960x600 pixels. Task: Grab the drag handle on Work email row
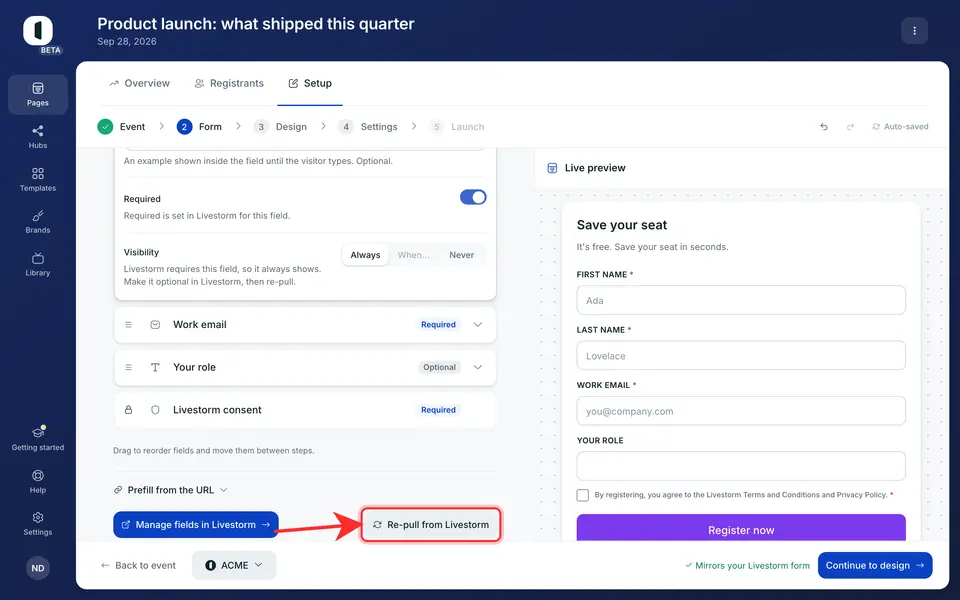pos(129,324)
